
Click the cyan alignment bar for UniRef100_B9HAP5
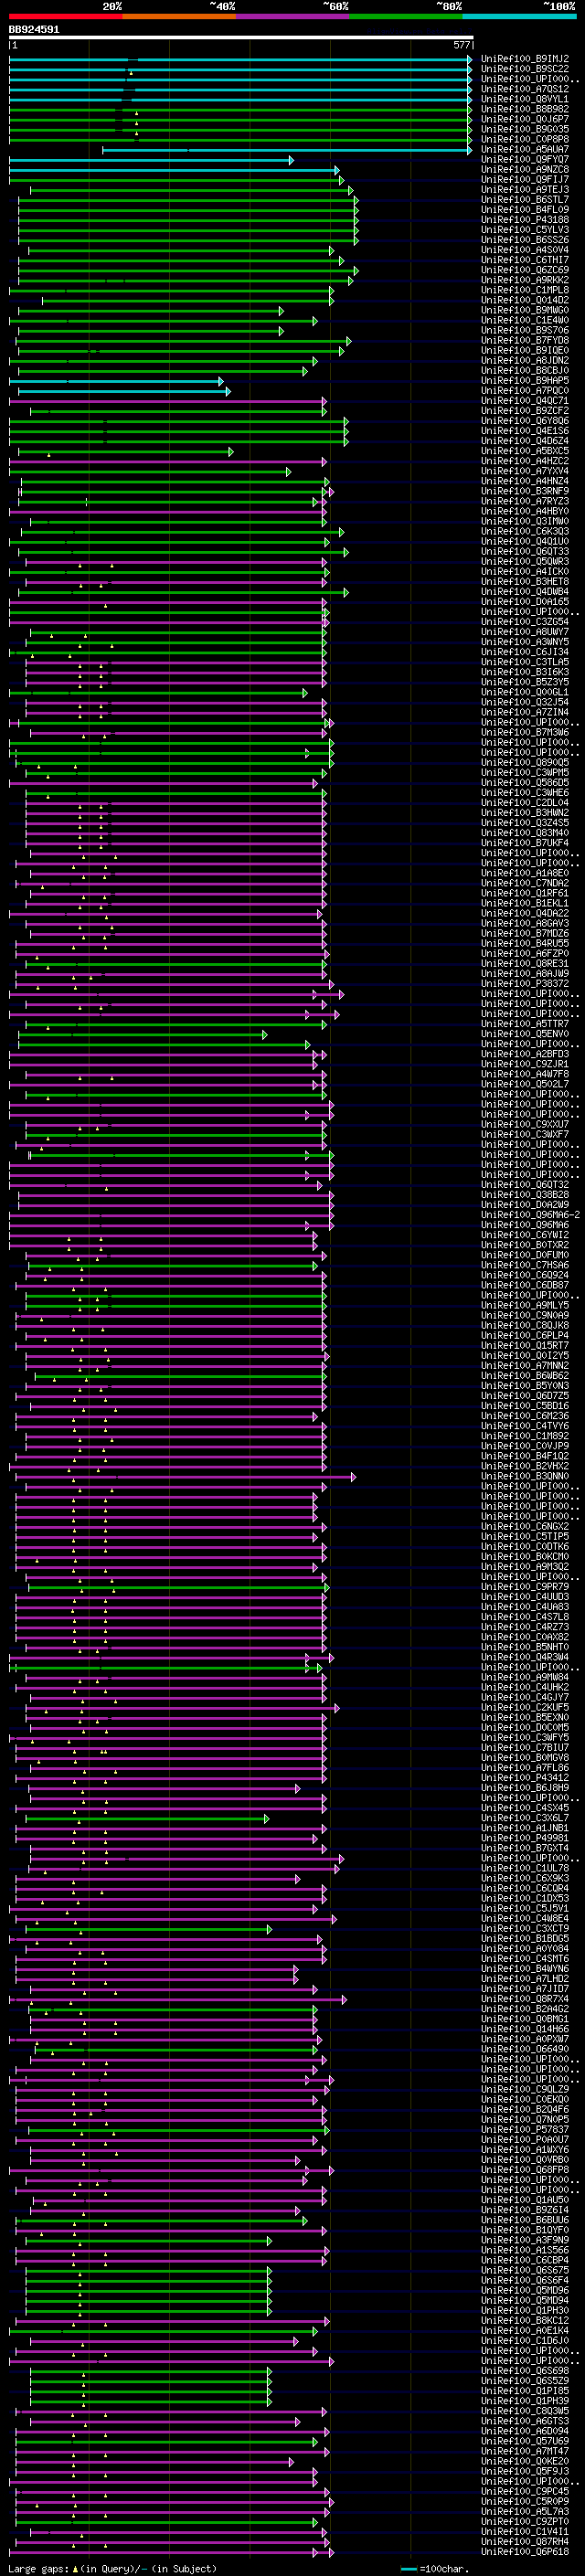click(x=116, y=381)
